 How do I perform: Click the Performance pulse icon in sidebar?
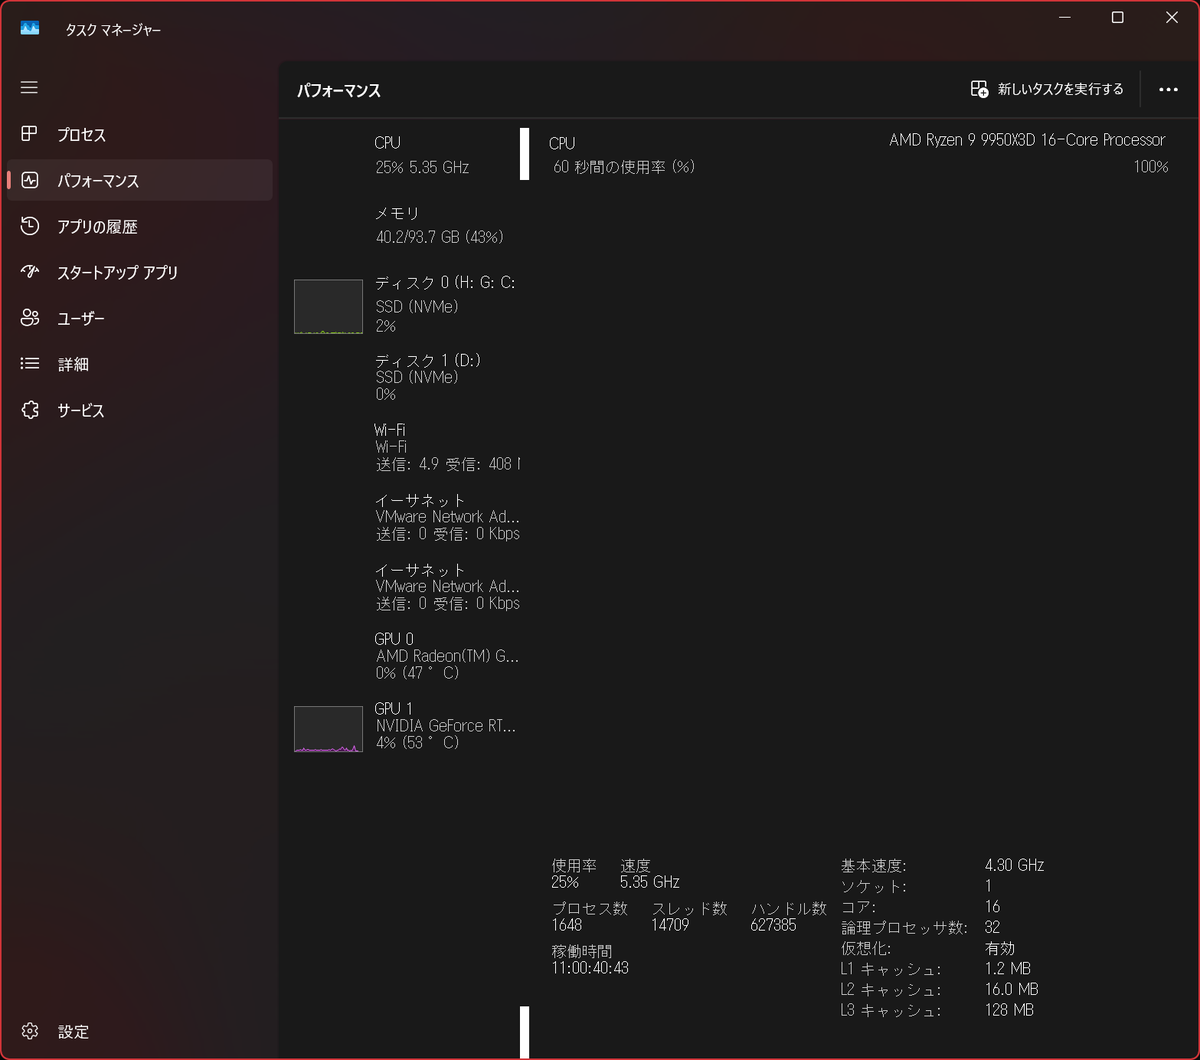click(x=29, y=180)
